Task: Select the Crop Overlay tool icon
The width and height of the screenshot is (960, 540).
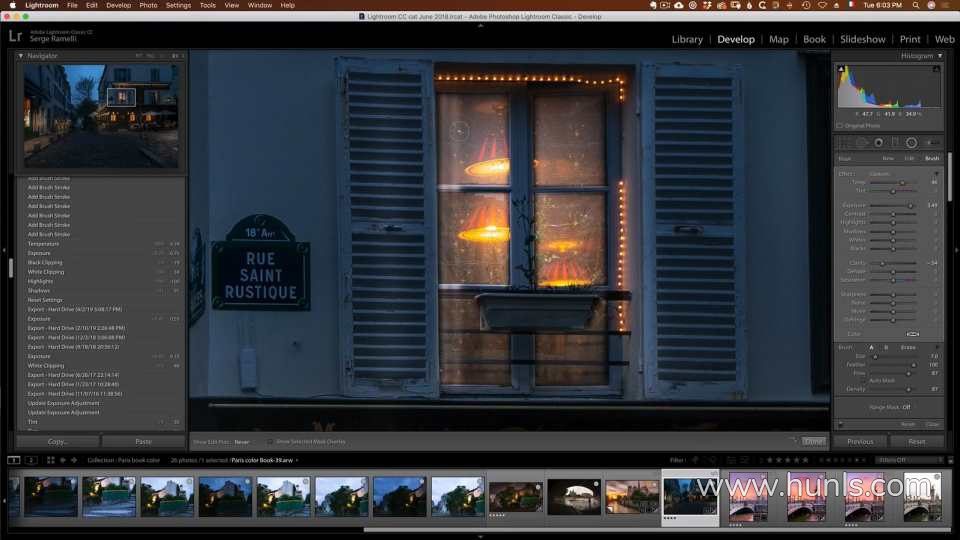Action: tap(844, 143)
